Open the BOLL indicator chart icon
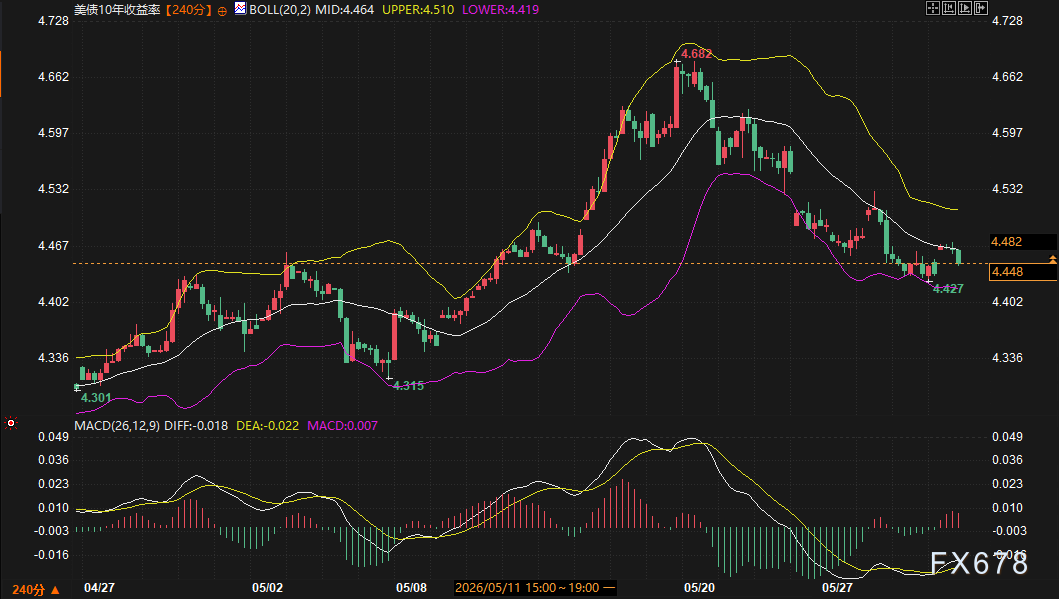The image size is (1059, 599). pos(240,8)
